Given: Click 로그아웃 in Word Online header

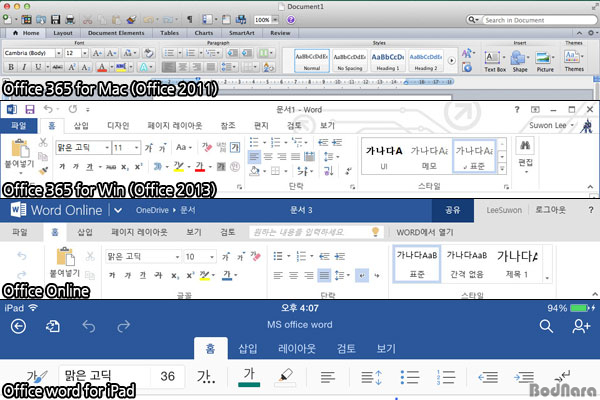Looking at the screenshot, I should click(x=550, y=210).
